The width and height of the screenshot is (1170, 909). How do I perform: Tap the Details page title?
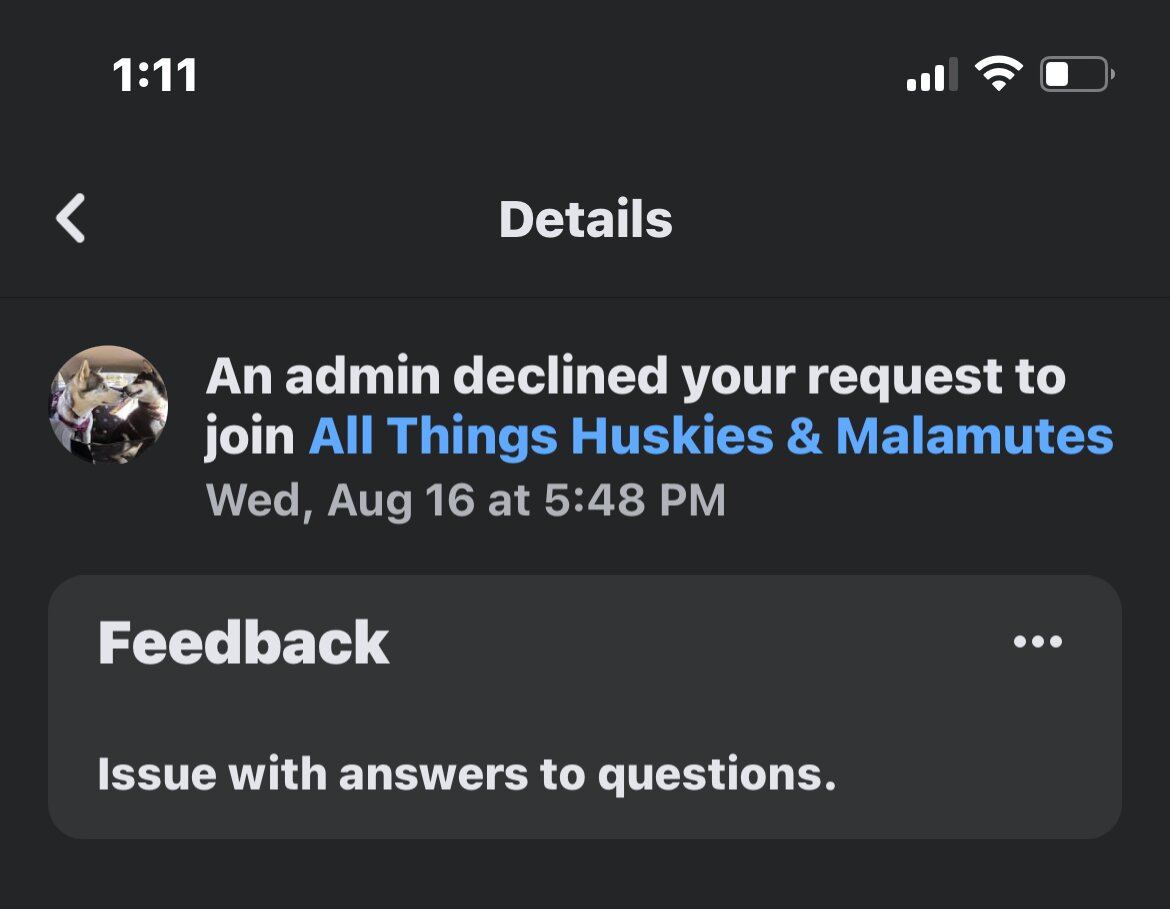[585, 219]
